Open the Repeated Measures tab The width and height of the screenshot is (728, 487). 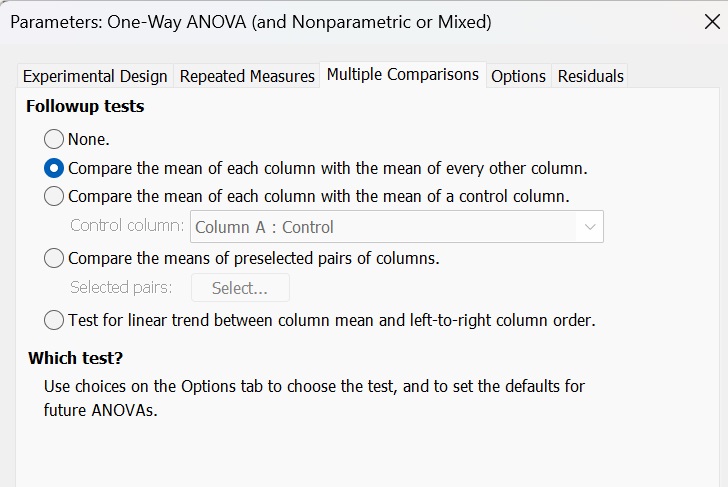[247, 76]
